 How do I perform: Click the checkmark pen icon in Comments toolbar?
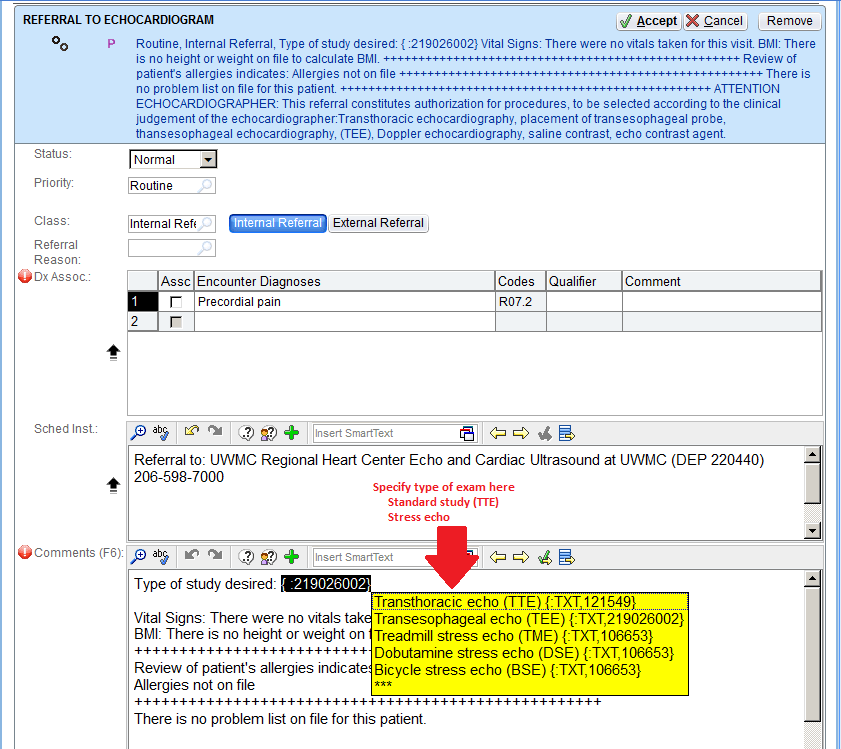tap(544, 557)
